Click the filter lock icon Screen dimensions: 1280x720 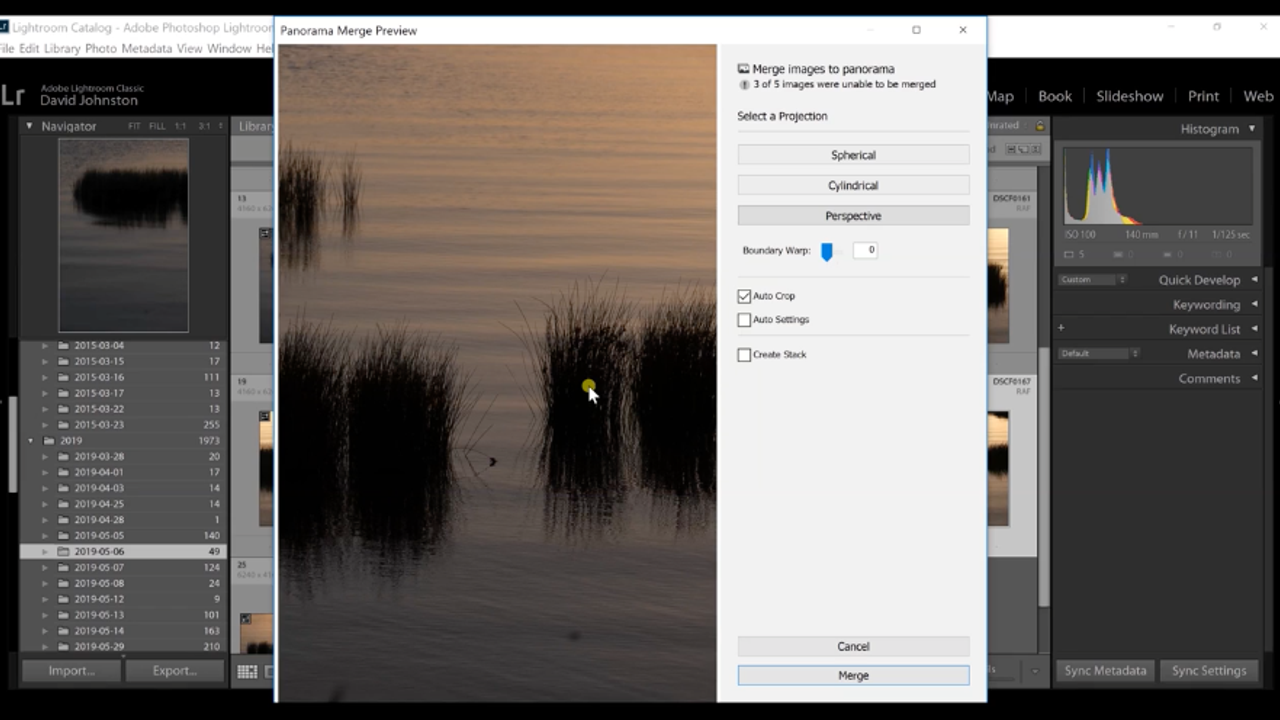click(x=1040, y=126)
